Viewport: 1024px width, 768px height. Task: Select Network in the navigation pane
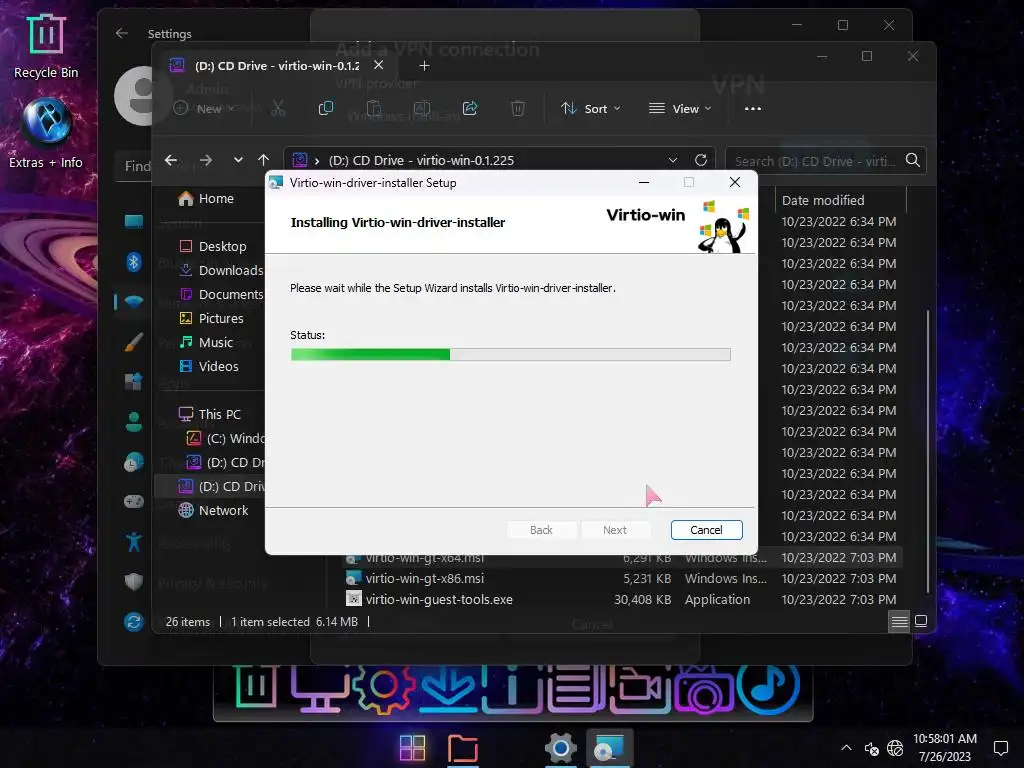213,511
